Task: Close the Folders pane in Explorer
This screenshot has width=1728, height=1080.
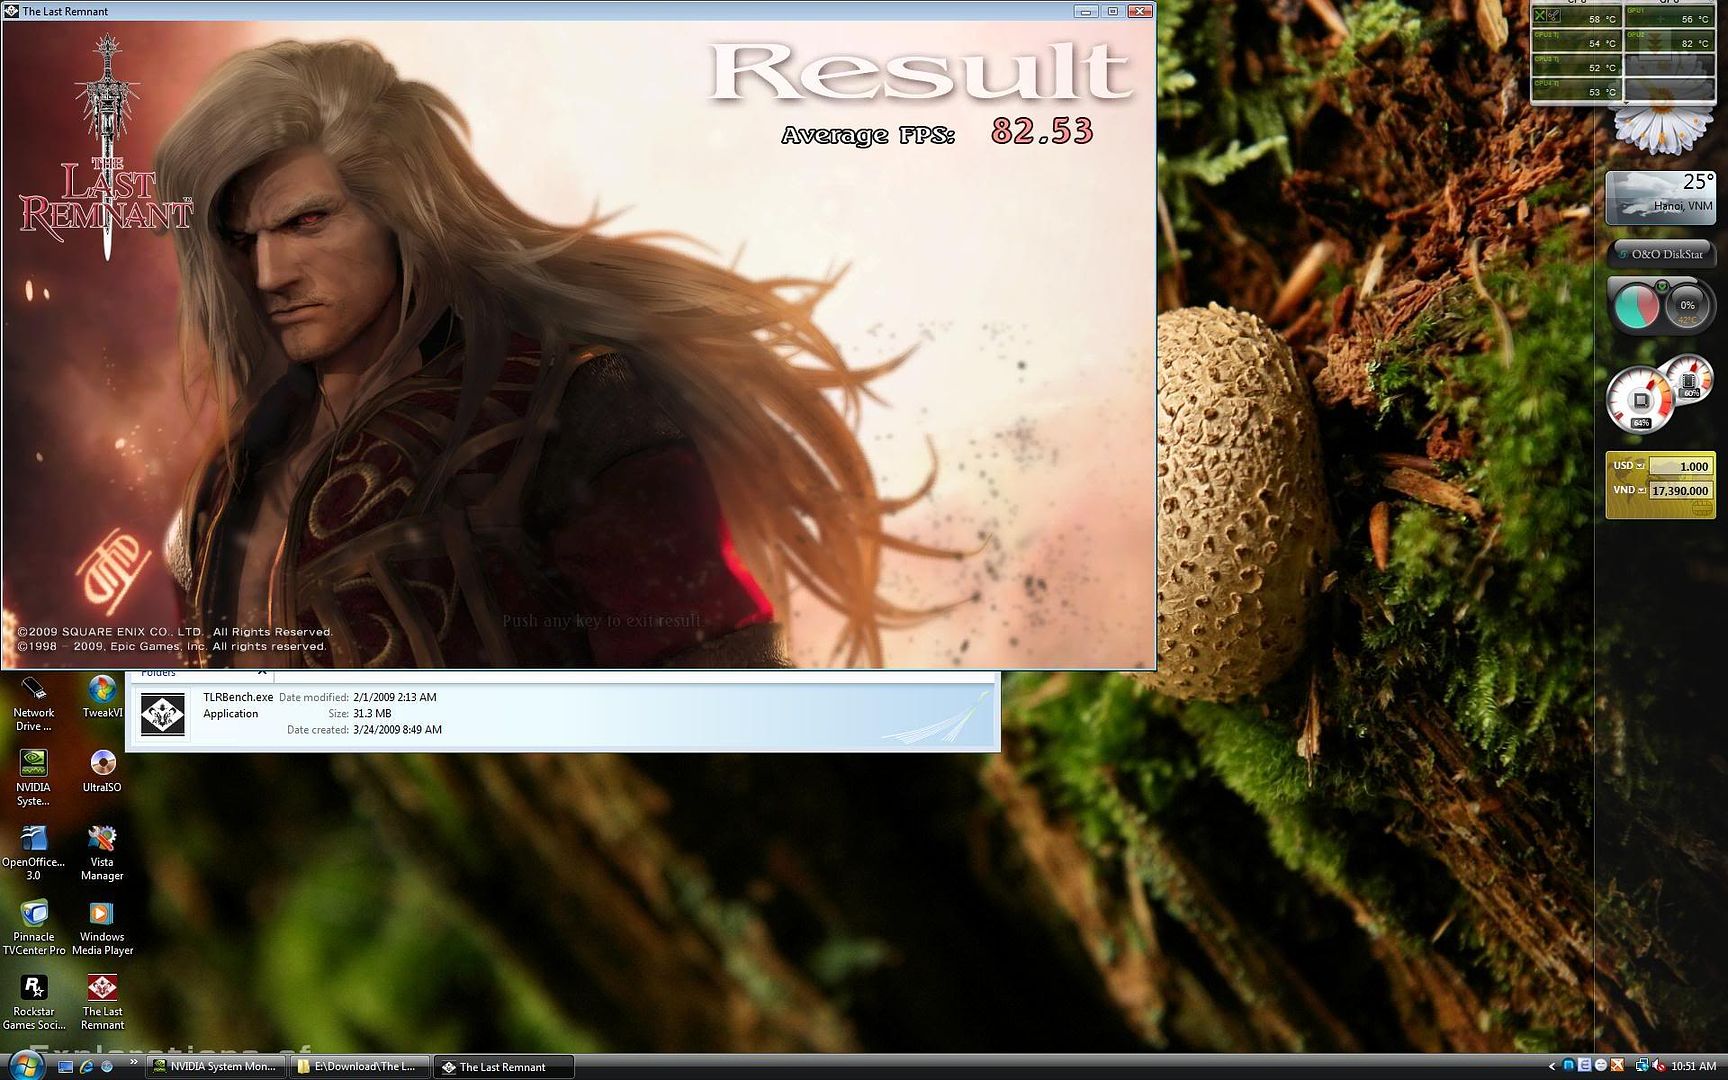Action: tap(262, 673)
